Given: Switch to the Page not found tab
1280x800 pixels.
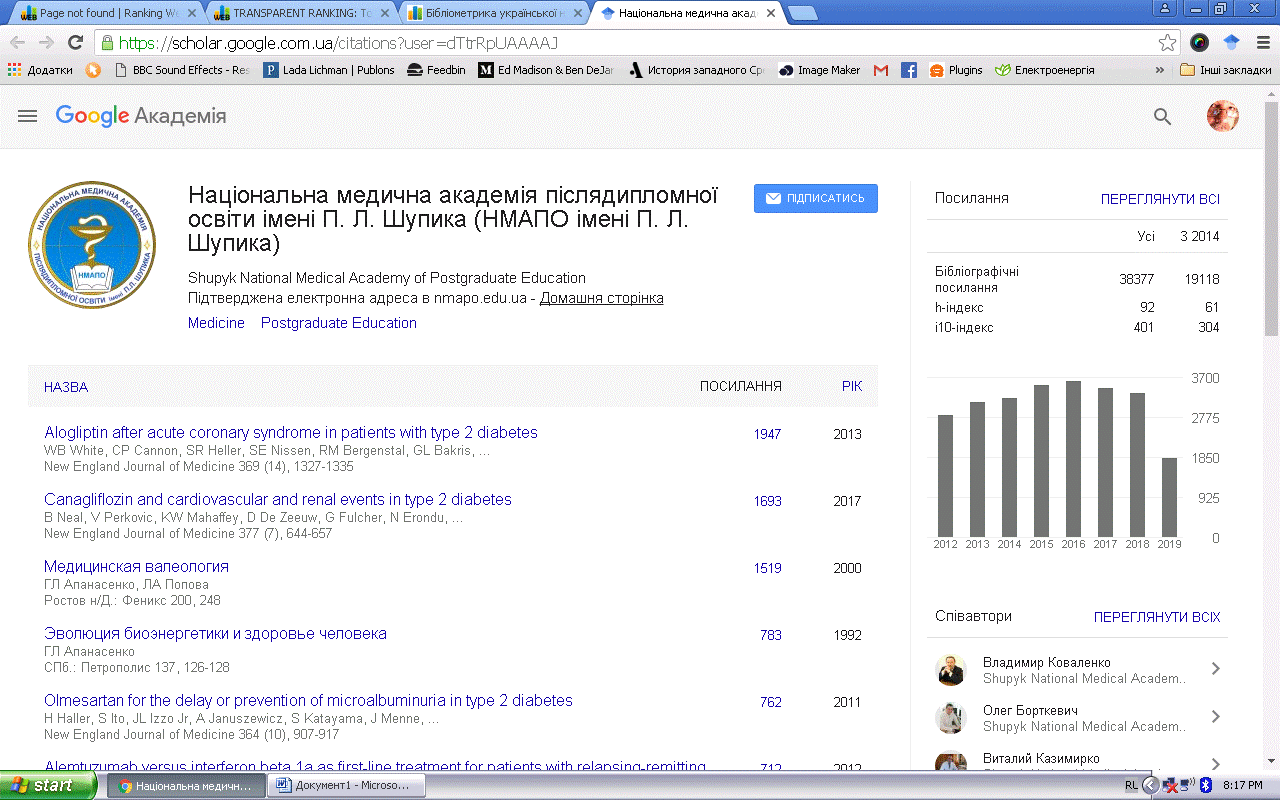Looking at the screenshot, I should click(104, 13).
